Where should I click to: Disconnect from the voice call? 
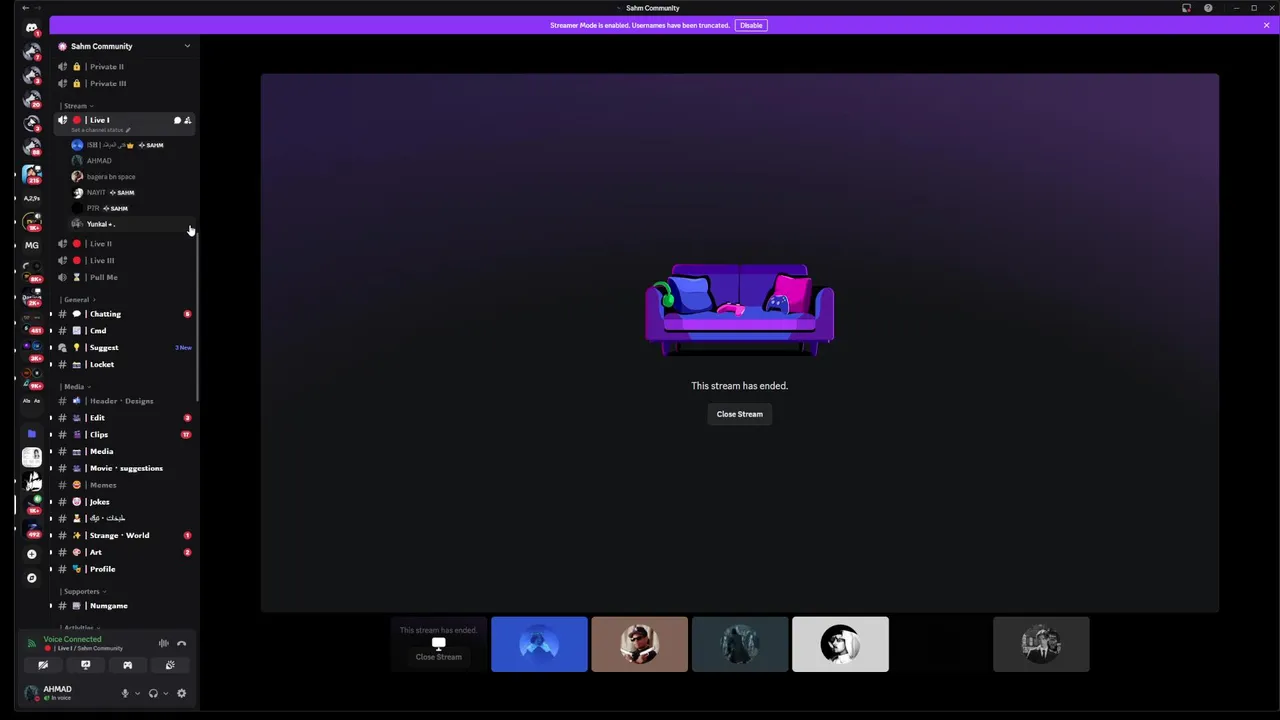pos(181,643)
